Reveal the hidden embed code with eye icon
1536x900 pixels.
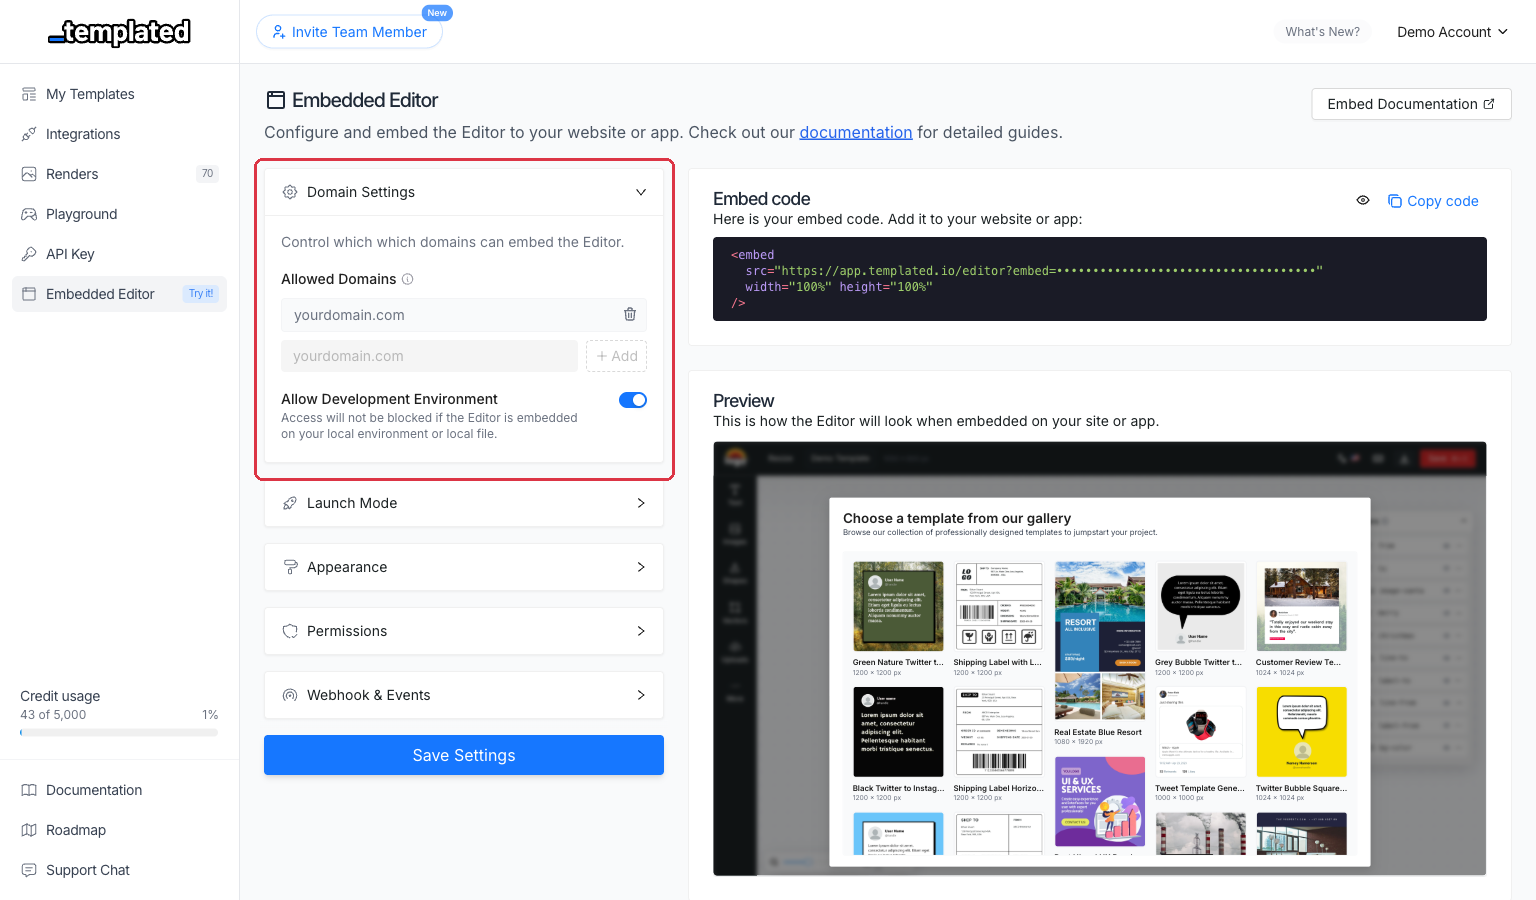[1362, 201]
